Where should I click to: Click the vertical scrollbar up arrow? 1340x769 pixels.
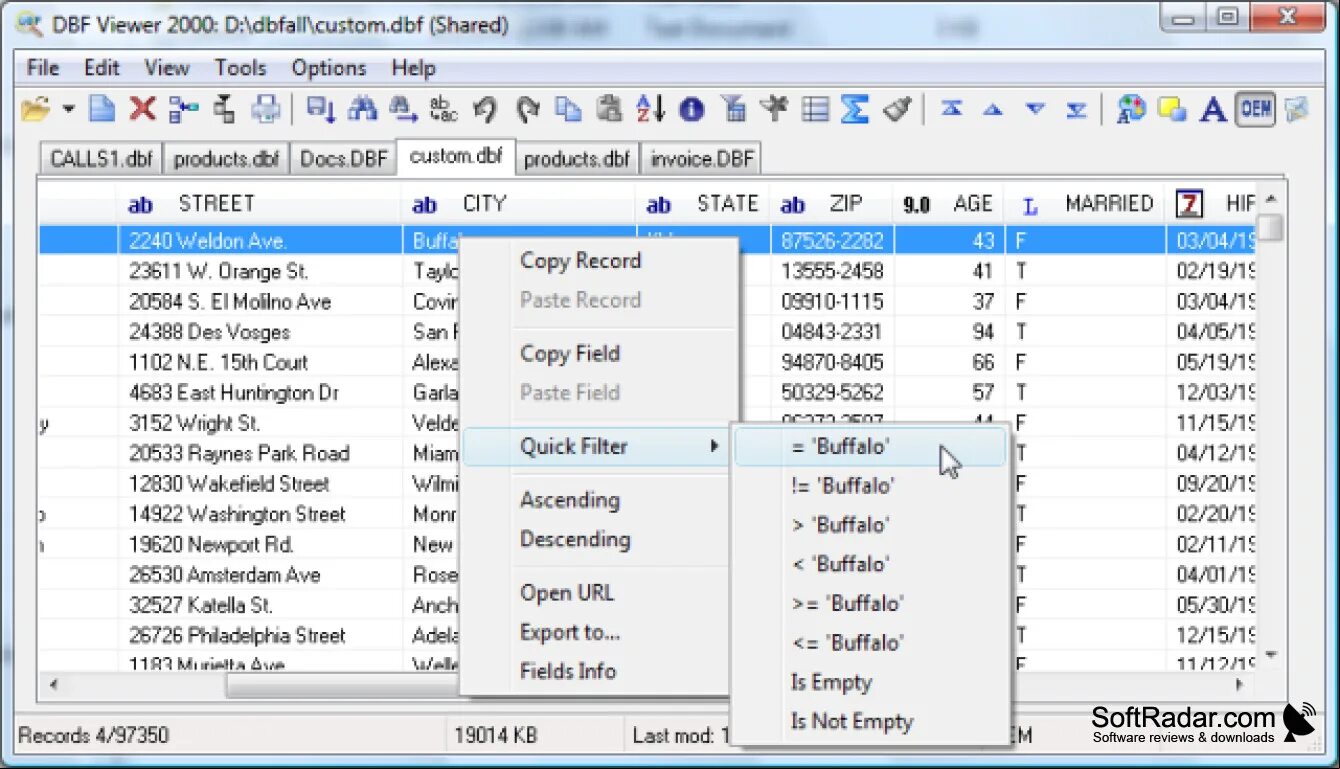click(x=1270, y=200)
